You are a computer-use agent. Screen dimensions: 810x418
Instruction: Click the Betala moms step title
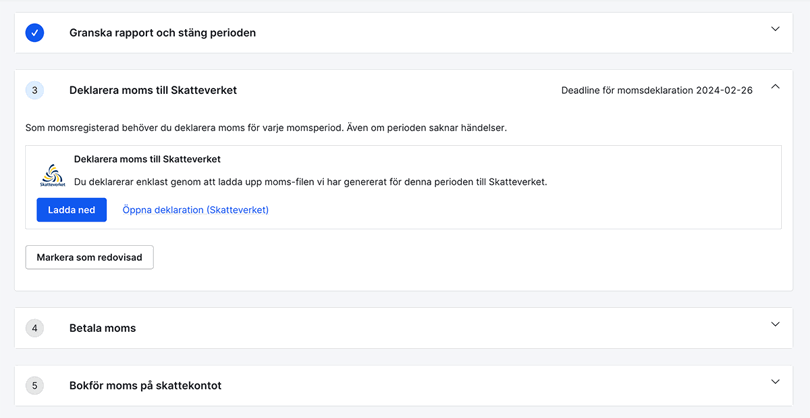[102, 328]
